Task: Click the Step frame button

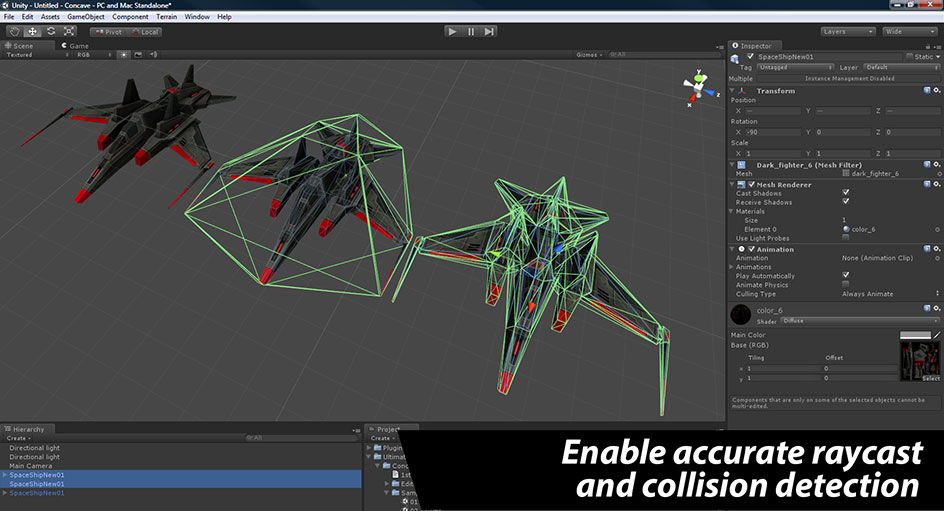Action: pos(489,31)
